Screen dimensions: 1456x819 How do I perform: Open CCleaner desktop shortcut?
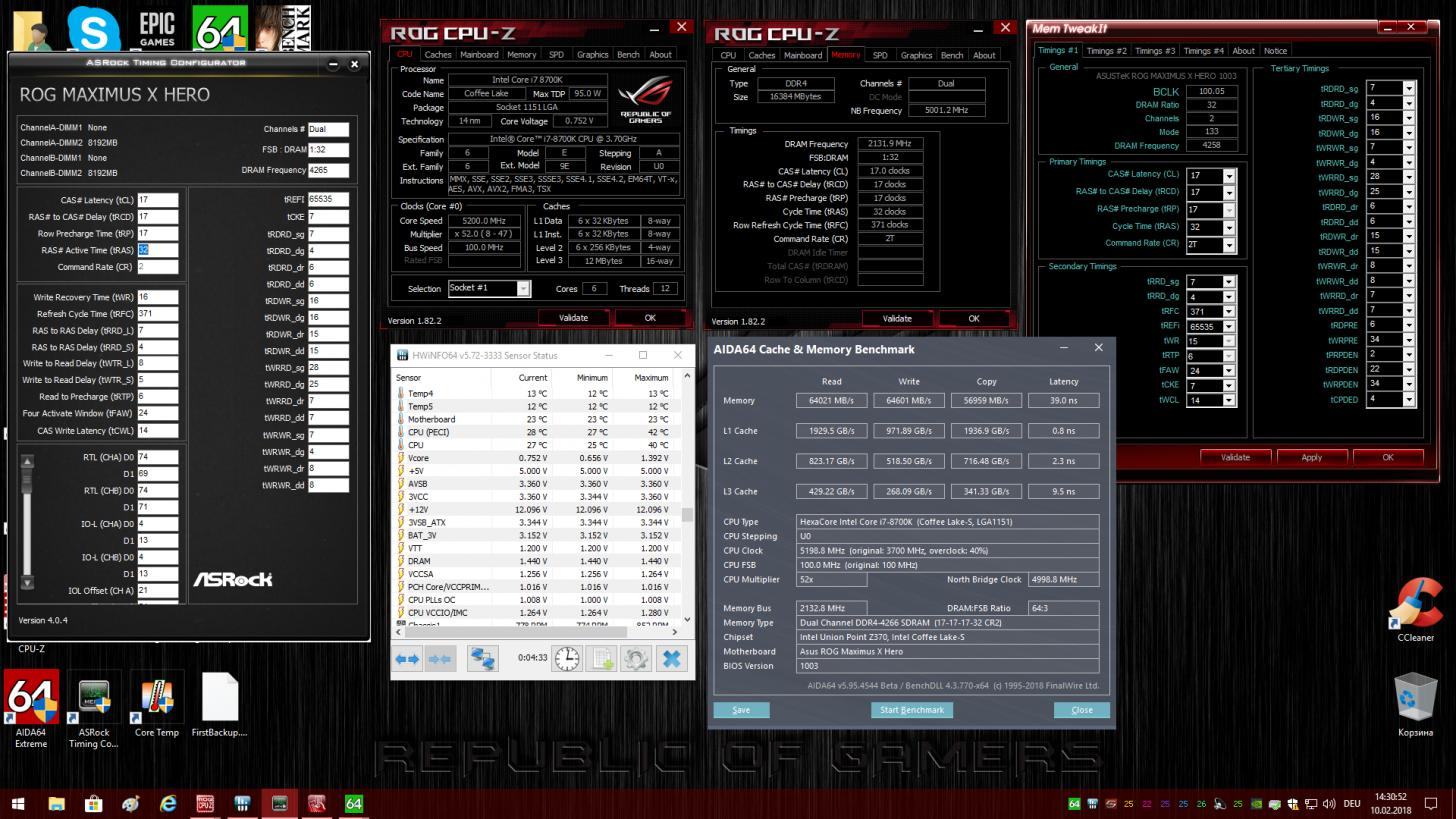point(1415,610)
